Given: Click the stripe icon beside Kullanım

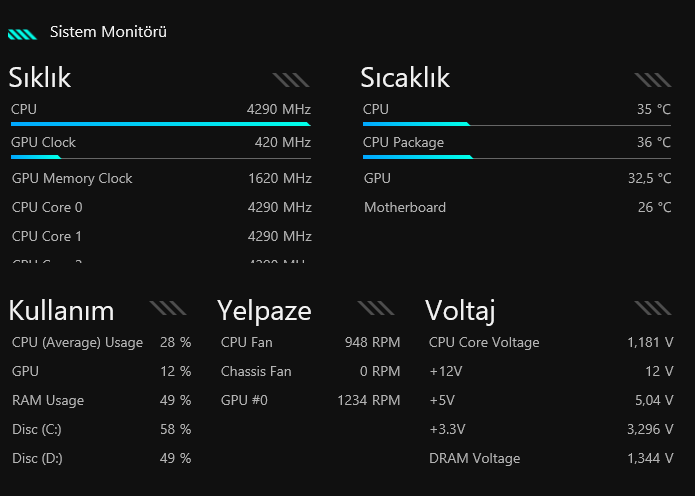Looking at the screenshot, I should click(x=167, y=308).
